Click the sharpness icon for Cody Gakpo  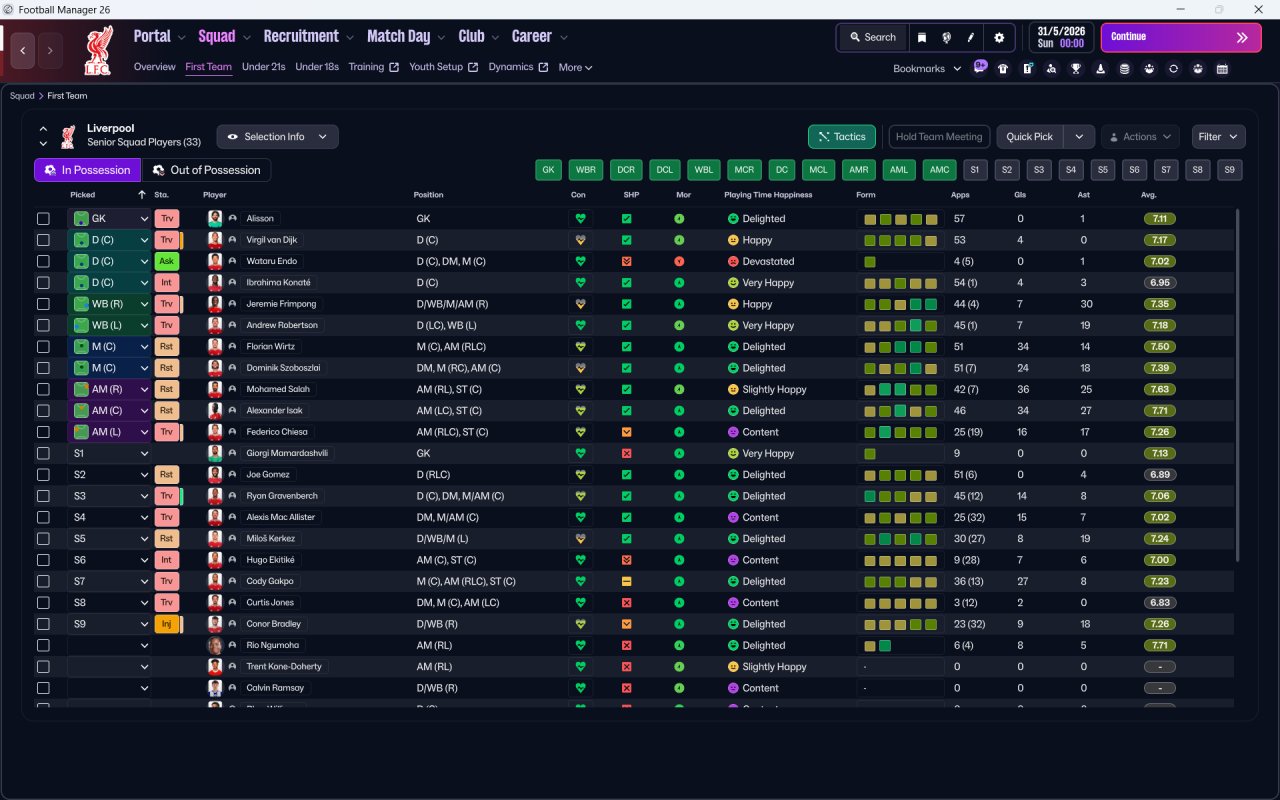(x=626, y=581)
